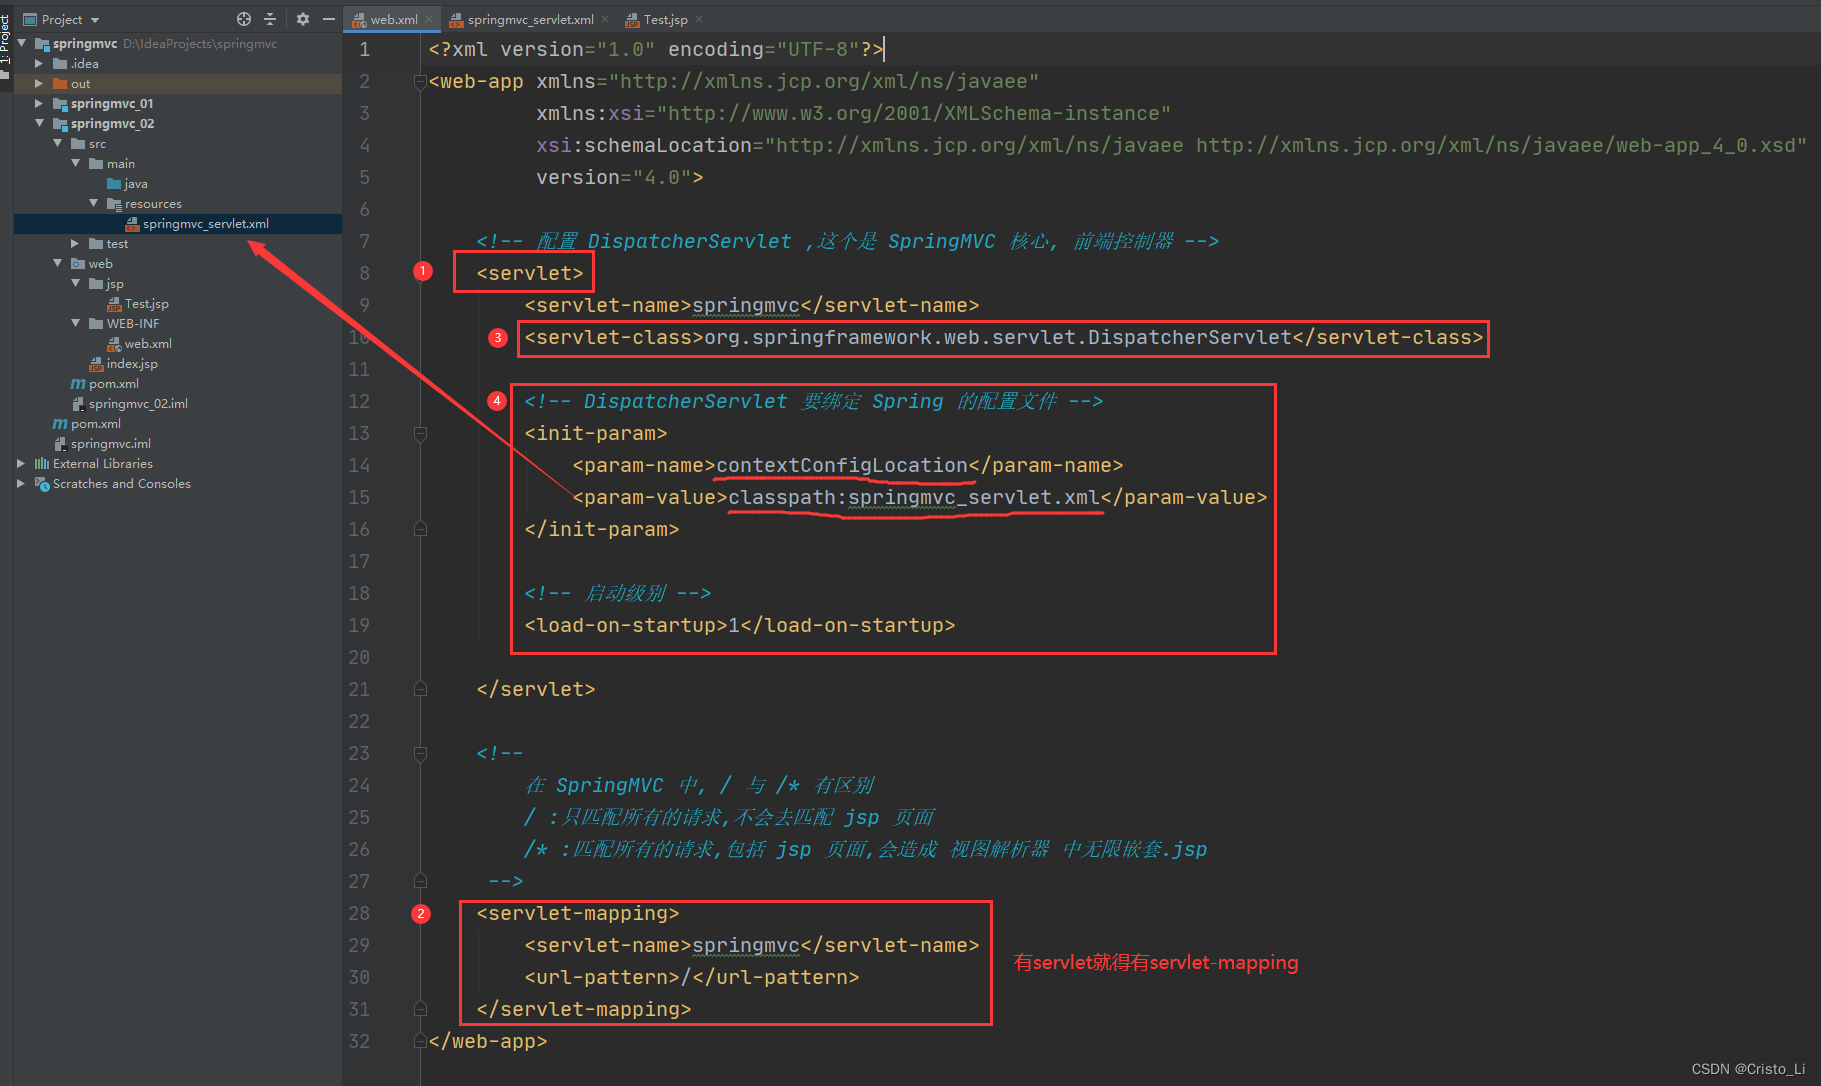The height and width of the screenshot is (1086, 1821).
Task: Toggle code fold at line 16 end init-param
Action: pos(420,529)
